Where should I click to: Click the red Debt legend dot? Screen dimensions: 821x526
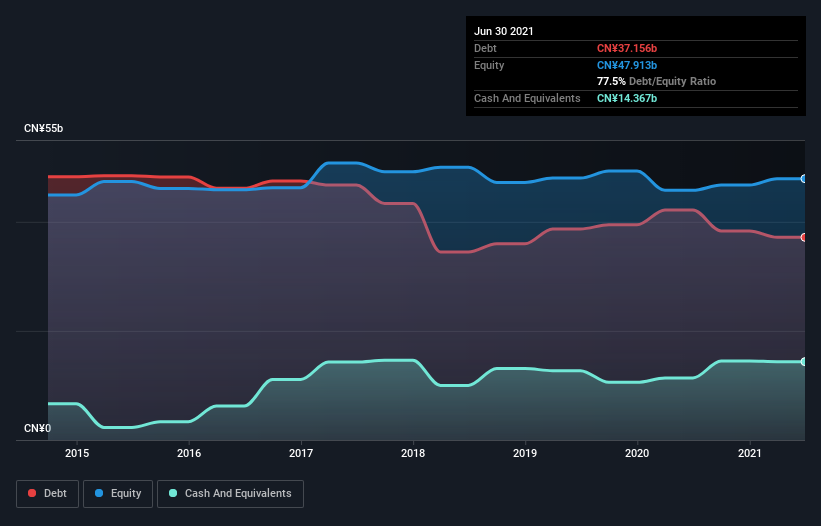point(32,493)
